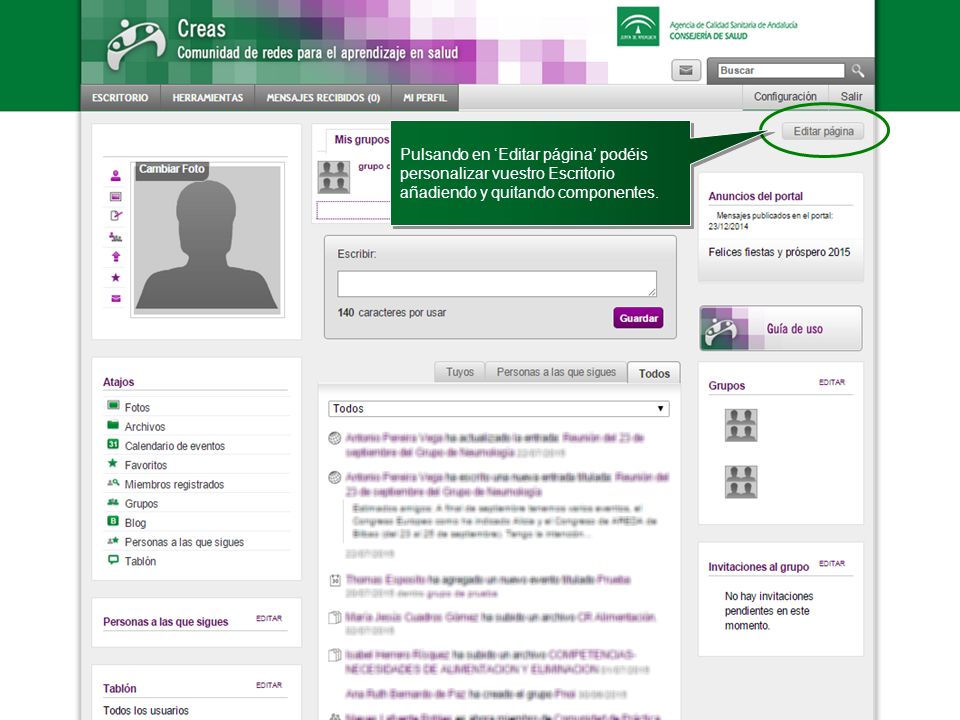Click EDITAR in Invitaciones al grupo widget

coord(831,563)
